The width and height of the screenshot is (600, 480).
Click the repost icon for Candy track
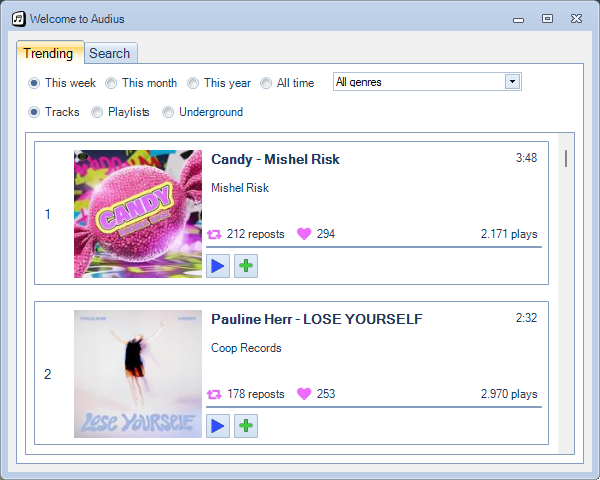coord(214,234)
